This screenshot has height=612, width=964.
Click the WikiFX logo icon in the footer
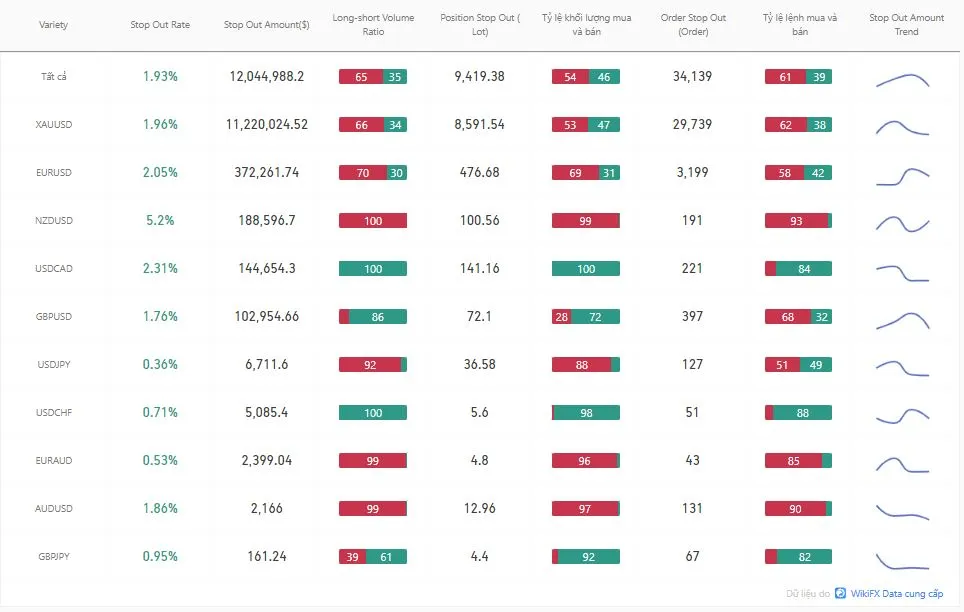tap(840, 594)
